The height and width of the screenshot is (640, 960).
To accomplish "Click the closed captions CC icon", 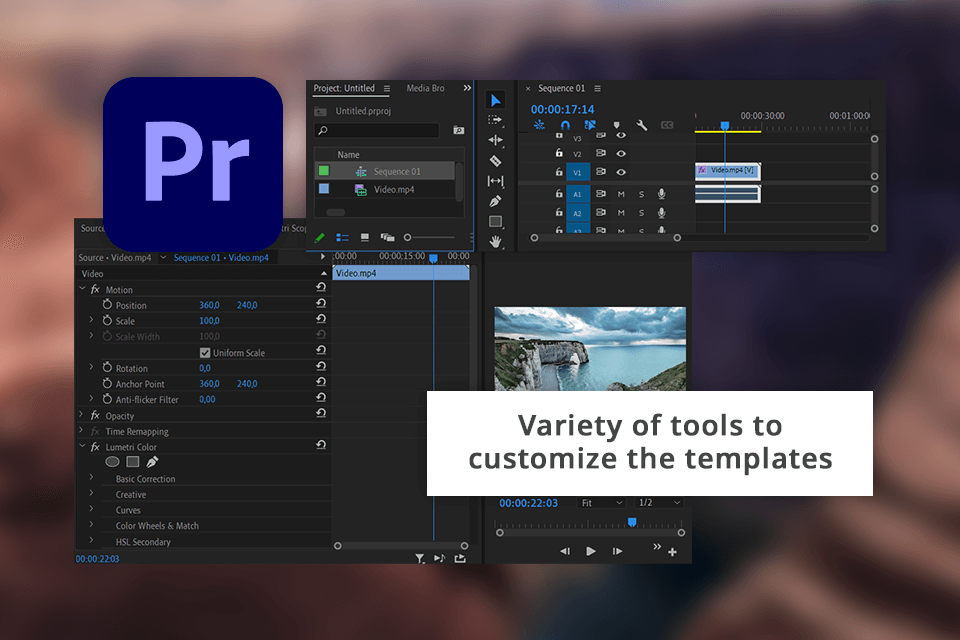I will [x=667, y=125].
